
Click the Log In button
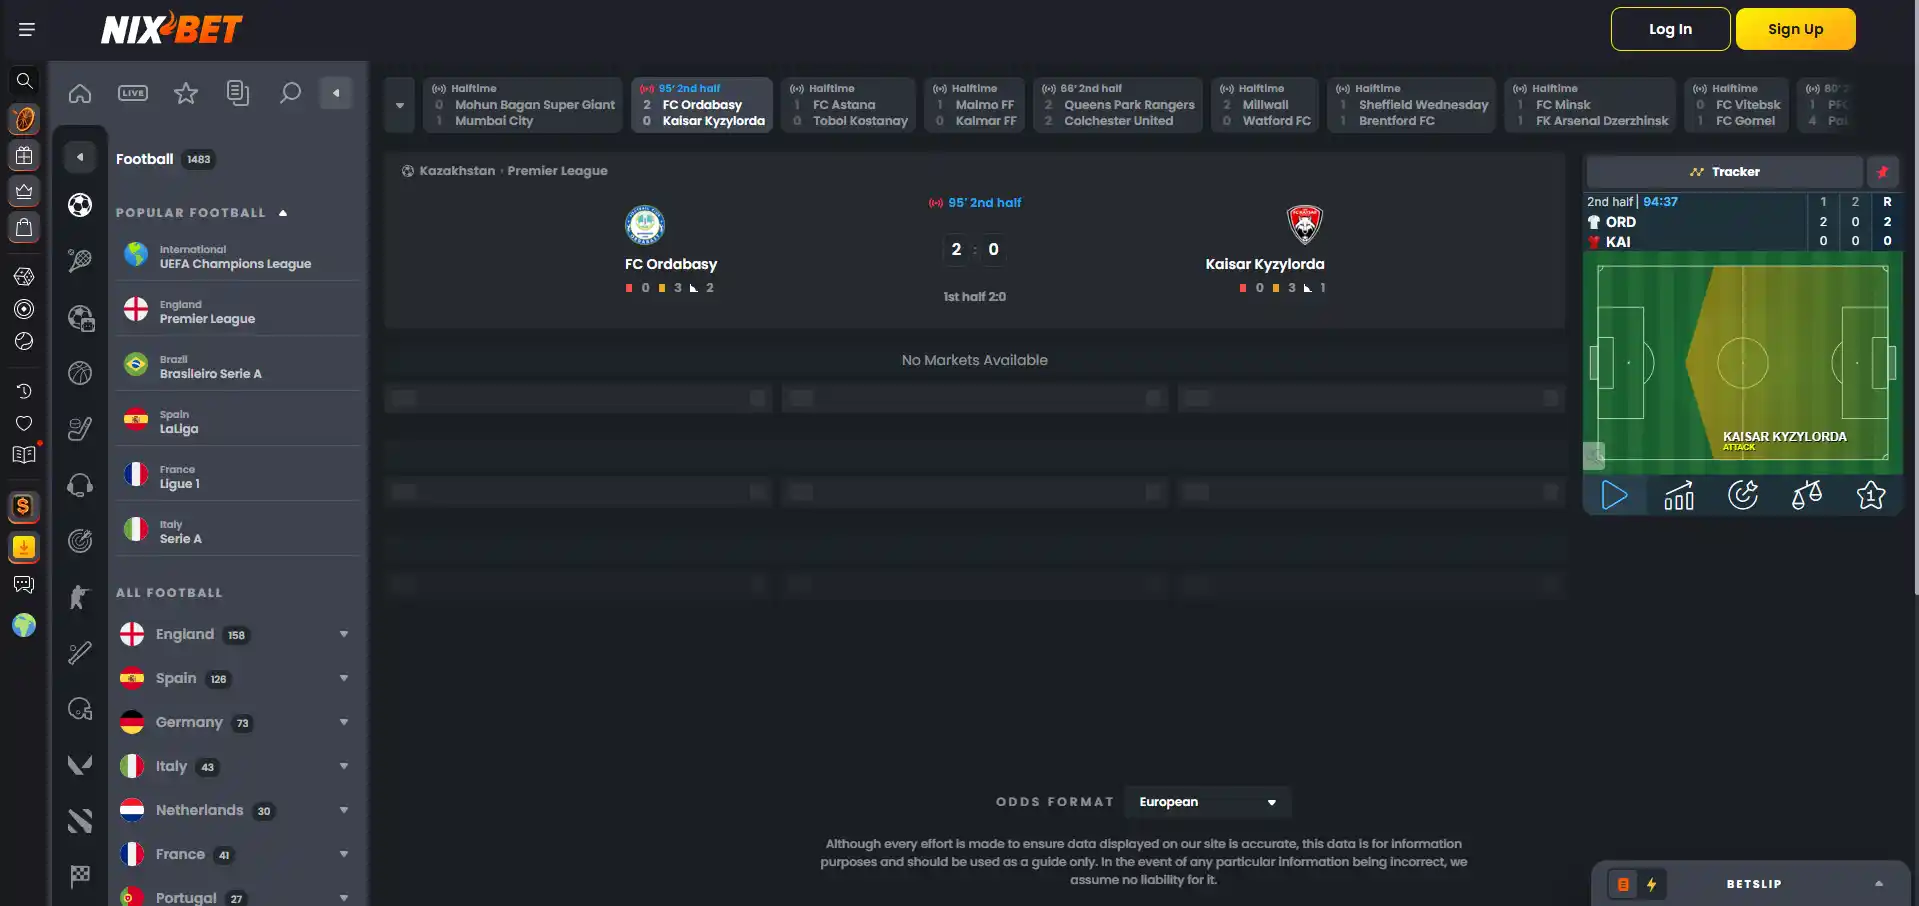point(1670,29)
